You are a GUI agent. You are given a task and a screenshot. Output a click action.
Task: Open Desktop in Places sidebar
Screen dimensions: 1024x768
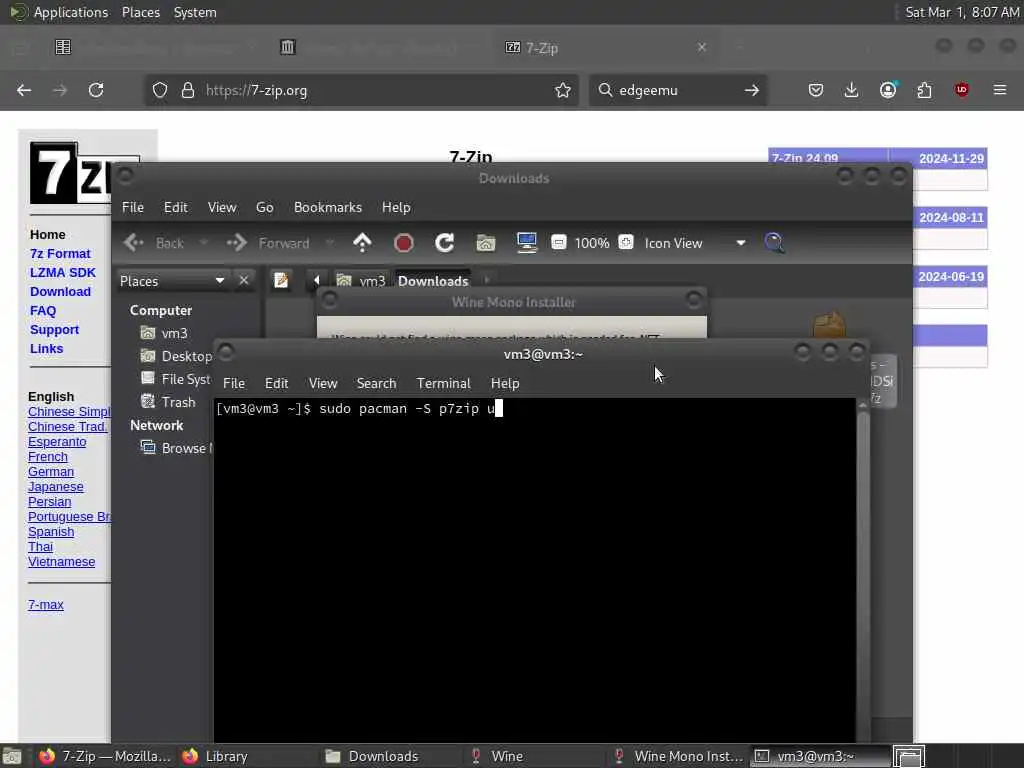pos(176,356)
